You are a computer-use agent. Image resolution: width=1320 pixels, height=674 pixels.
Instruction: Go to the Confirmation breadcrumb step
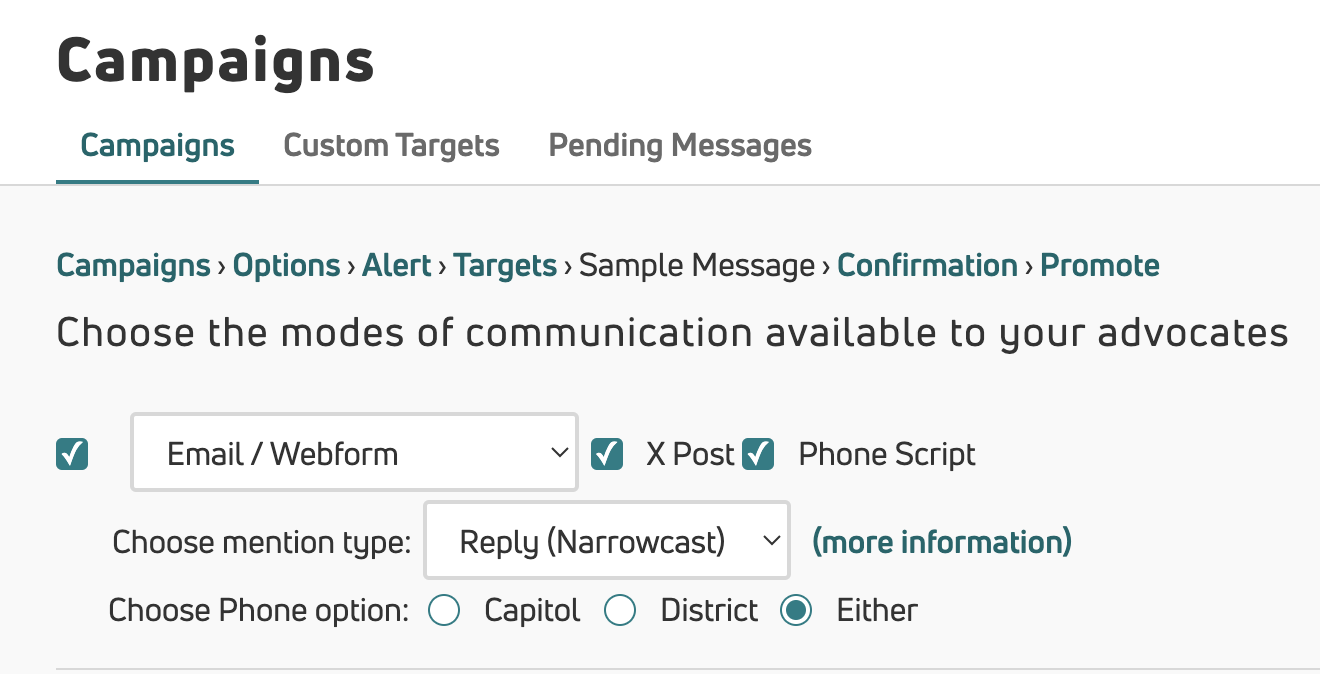[x=927, y=266]
